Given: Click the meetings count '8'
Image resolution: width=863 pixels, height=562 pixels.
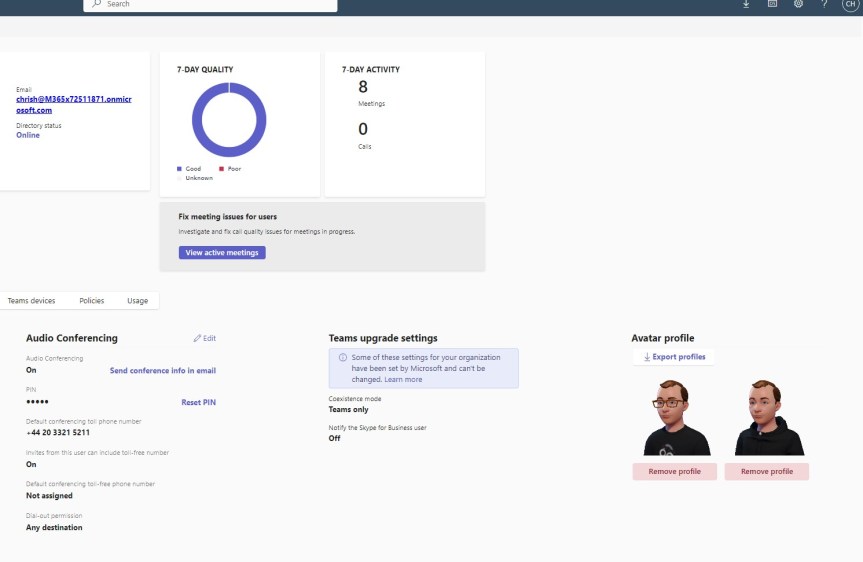Looking at the screenshot, I should pos(363,86).
